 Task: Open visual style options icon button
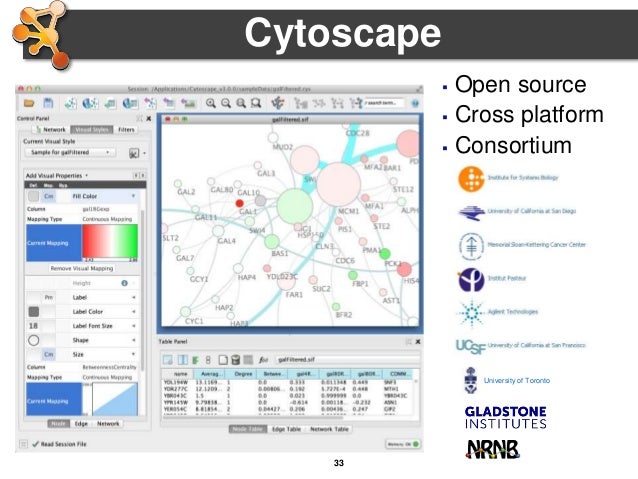[134, 153]
